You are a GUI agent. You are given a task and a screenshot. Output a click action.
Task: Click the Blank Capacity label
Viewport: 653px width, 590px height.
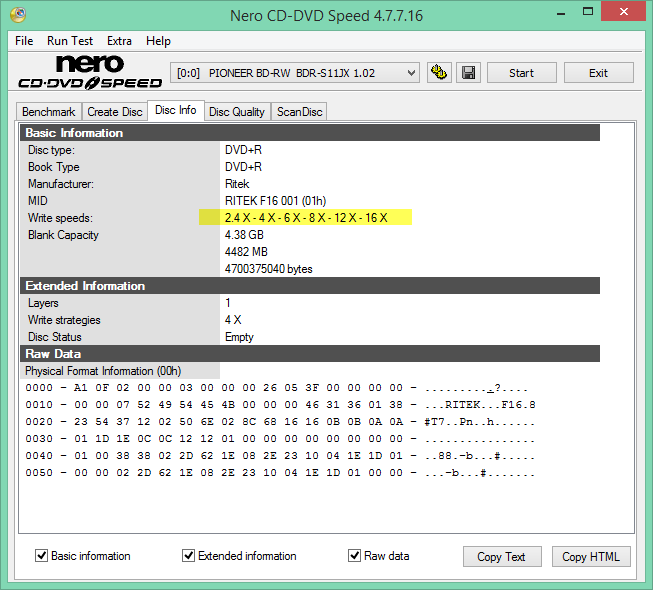click(x=63, y=235)
